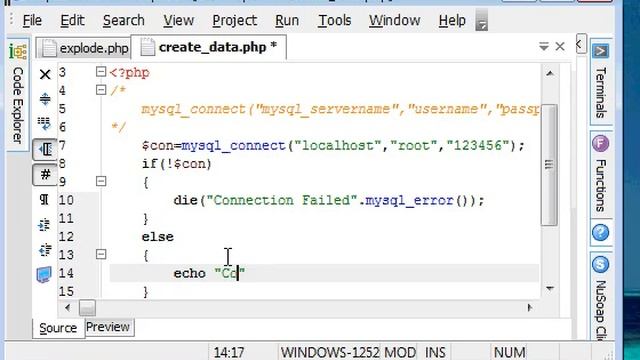The image size is (640, 360).
Task: Click the horizontal scrollbar right arrow
Action: 530,307
